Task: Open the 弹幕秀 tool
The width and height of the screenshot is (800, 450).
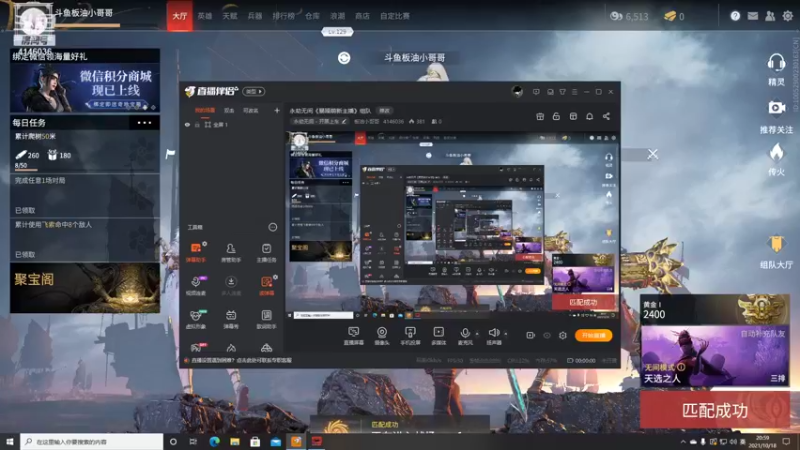Action: coord(231,319)
